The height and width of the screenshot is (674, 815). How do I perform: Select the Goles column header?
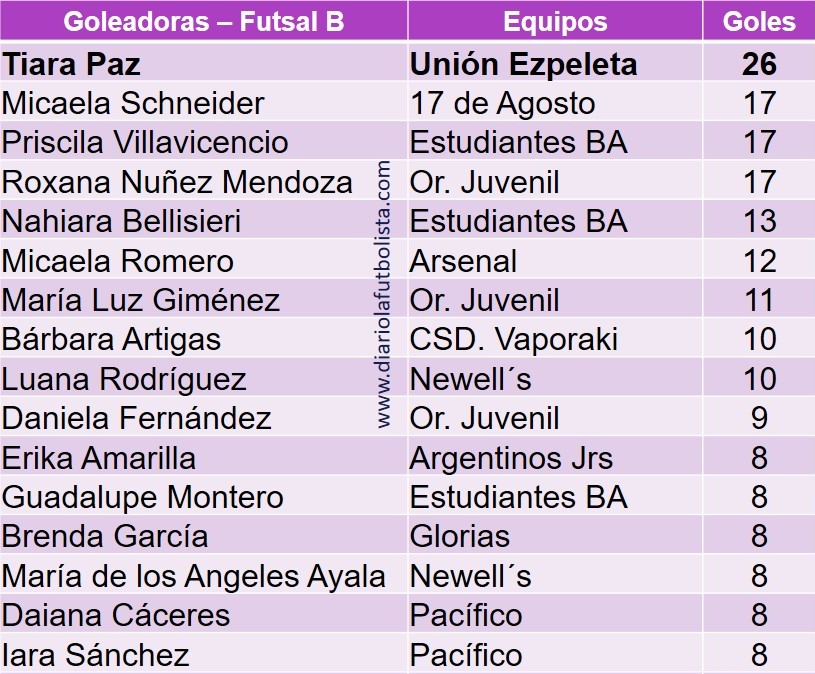[759, 21]
